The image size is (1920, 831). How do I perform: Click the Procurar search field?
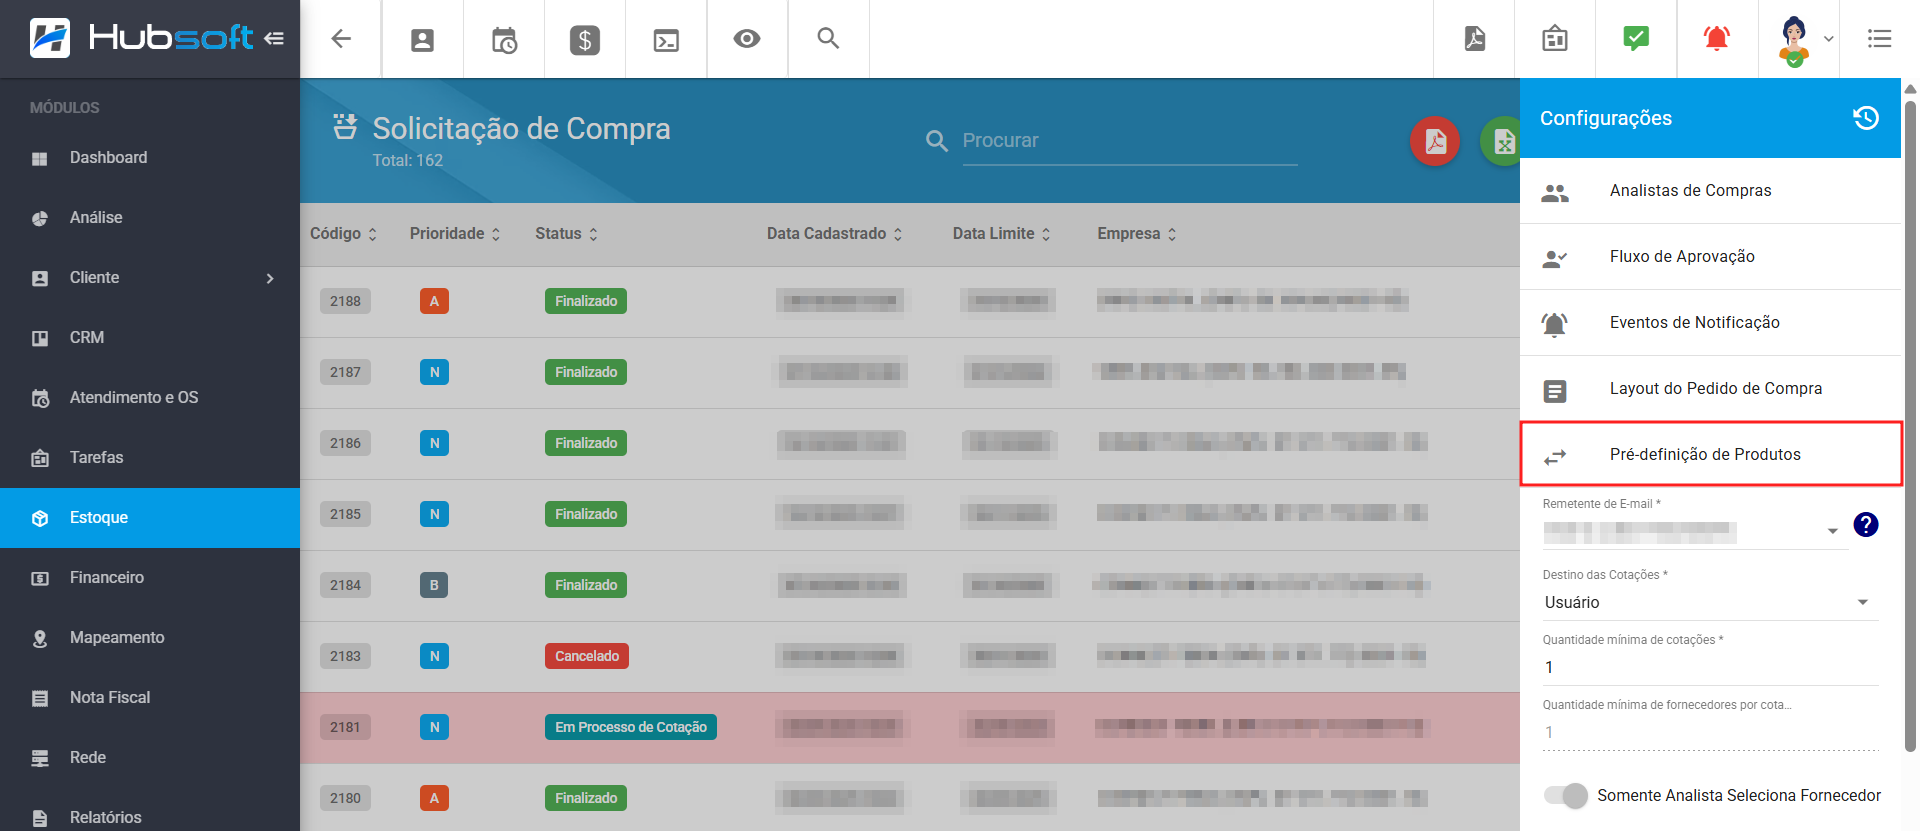pyautogui.click(x=1129, y=141)
